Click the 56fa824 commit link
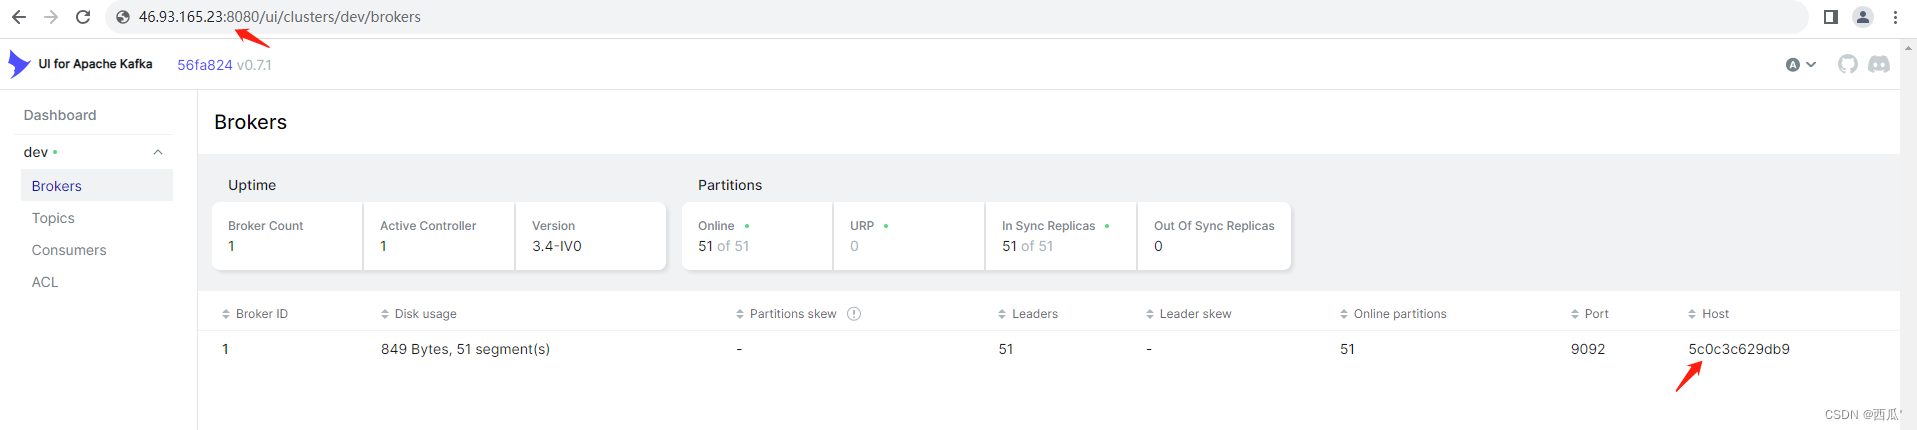The height and width of the screenshot is (430, 1917). point(204,65)
